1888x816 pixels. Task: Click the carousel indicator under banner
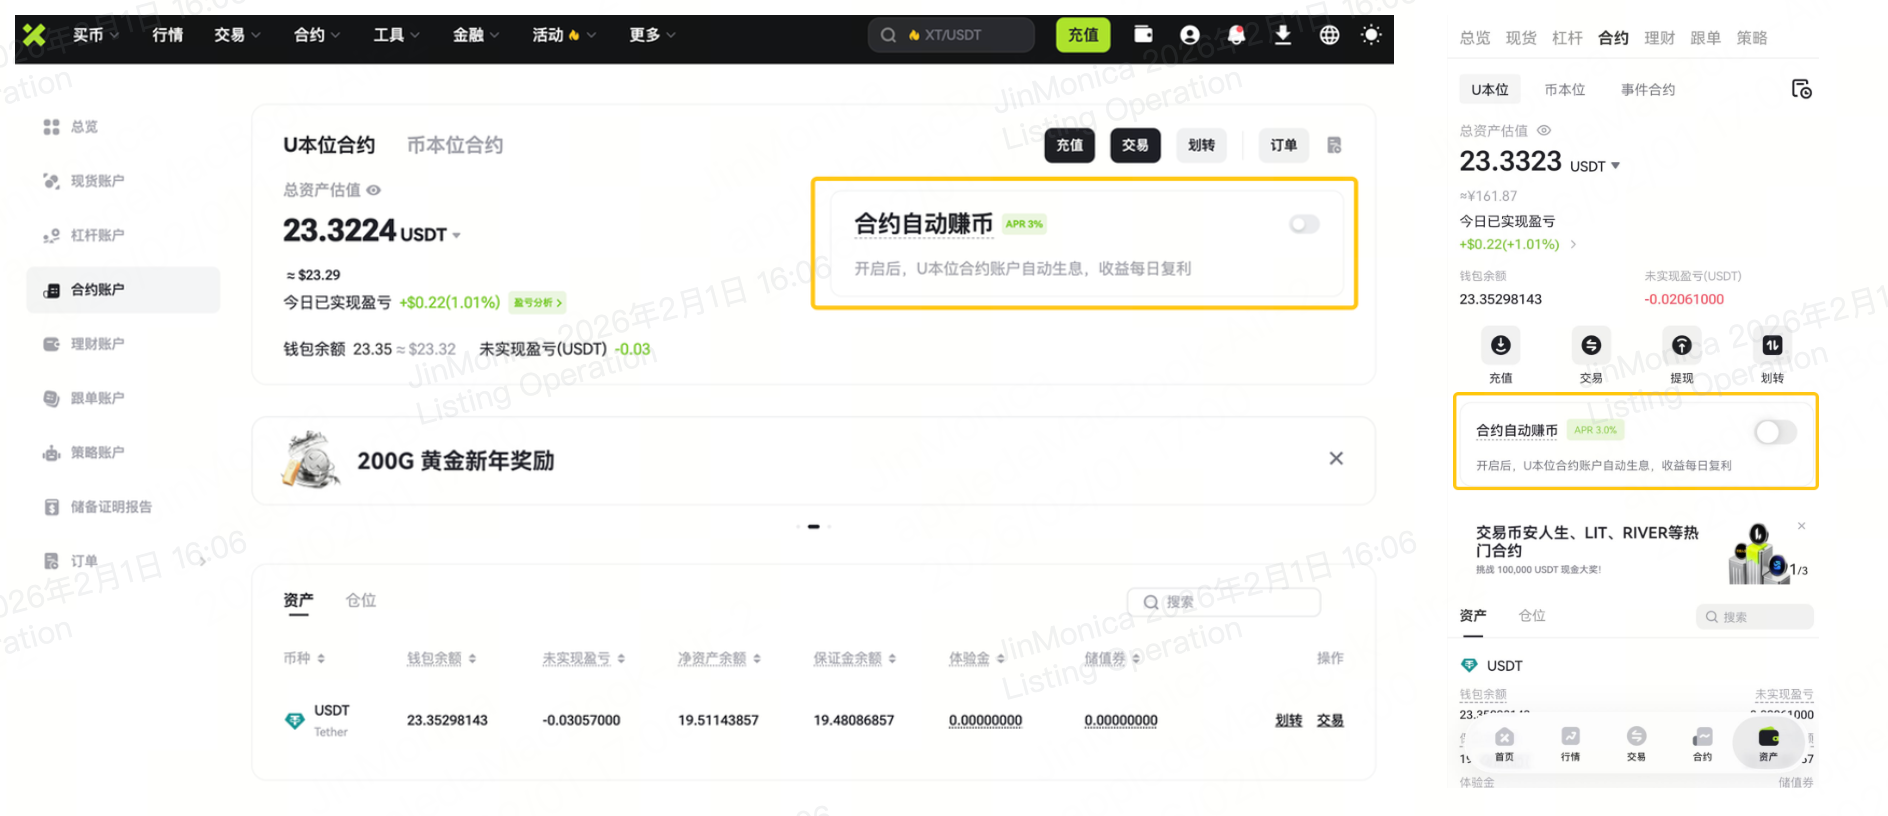814,526
